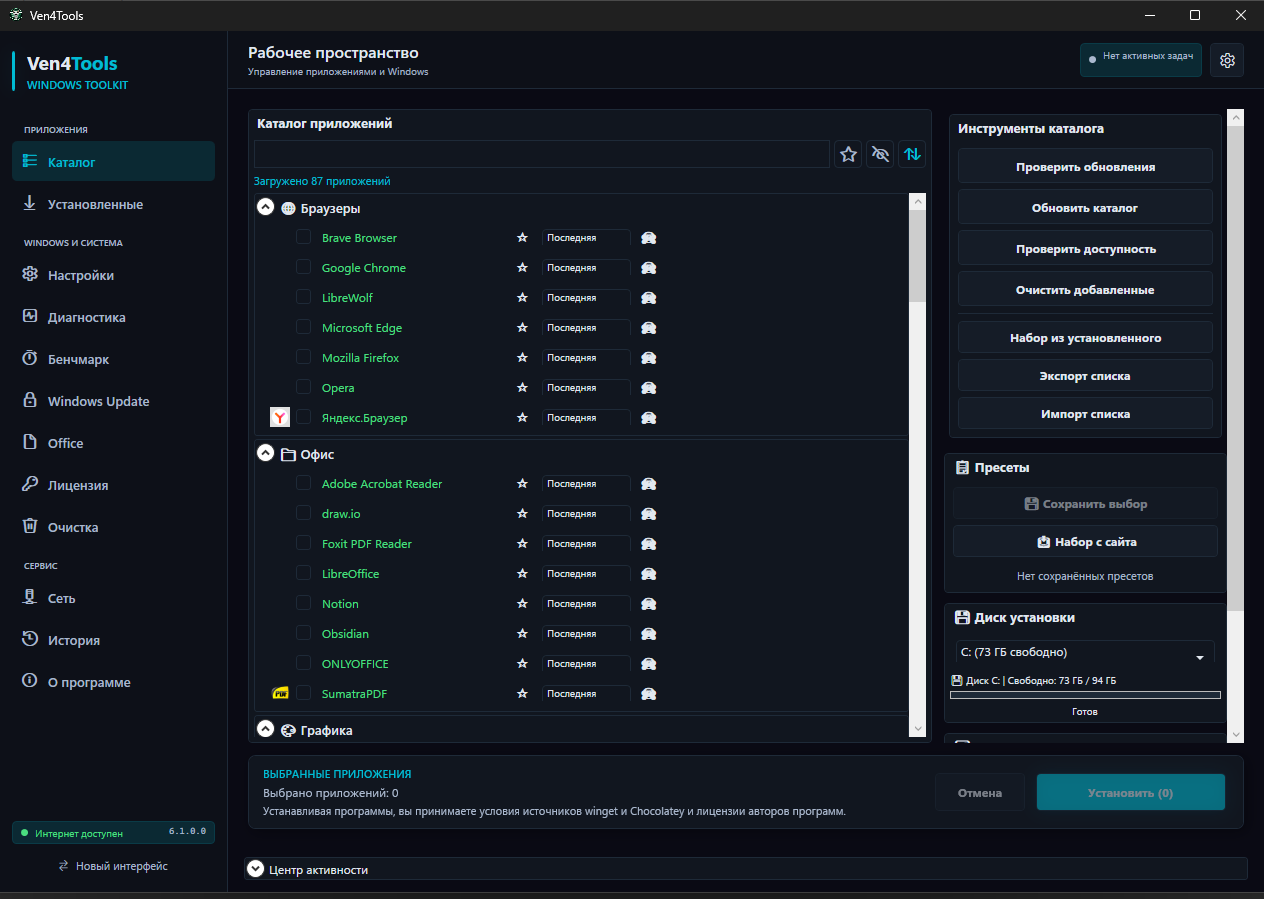Open settings via the gear icon
Screen dimensions: 1264x899
point(1227,60)
